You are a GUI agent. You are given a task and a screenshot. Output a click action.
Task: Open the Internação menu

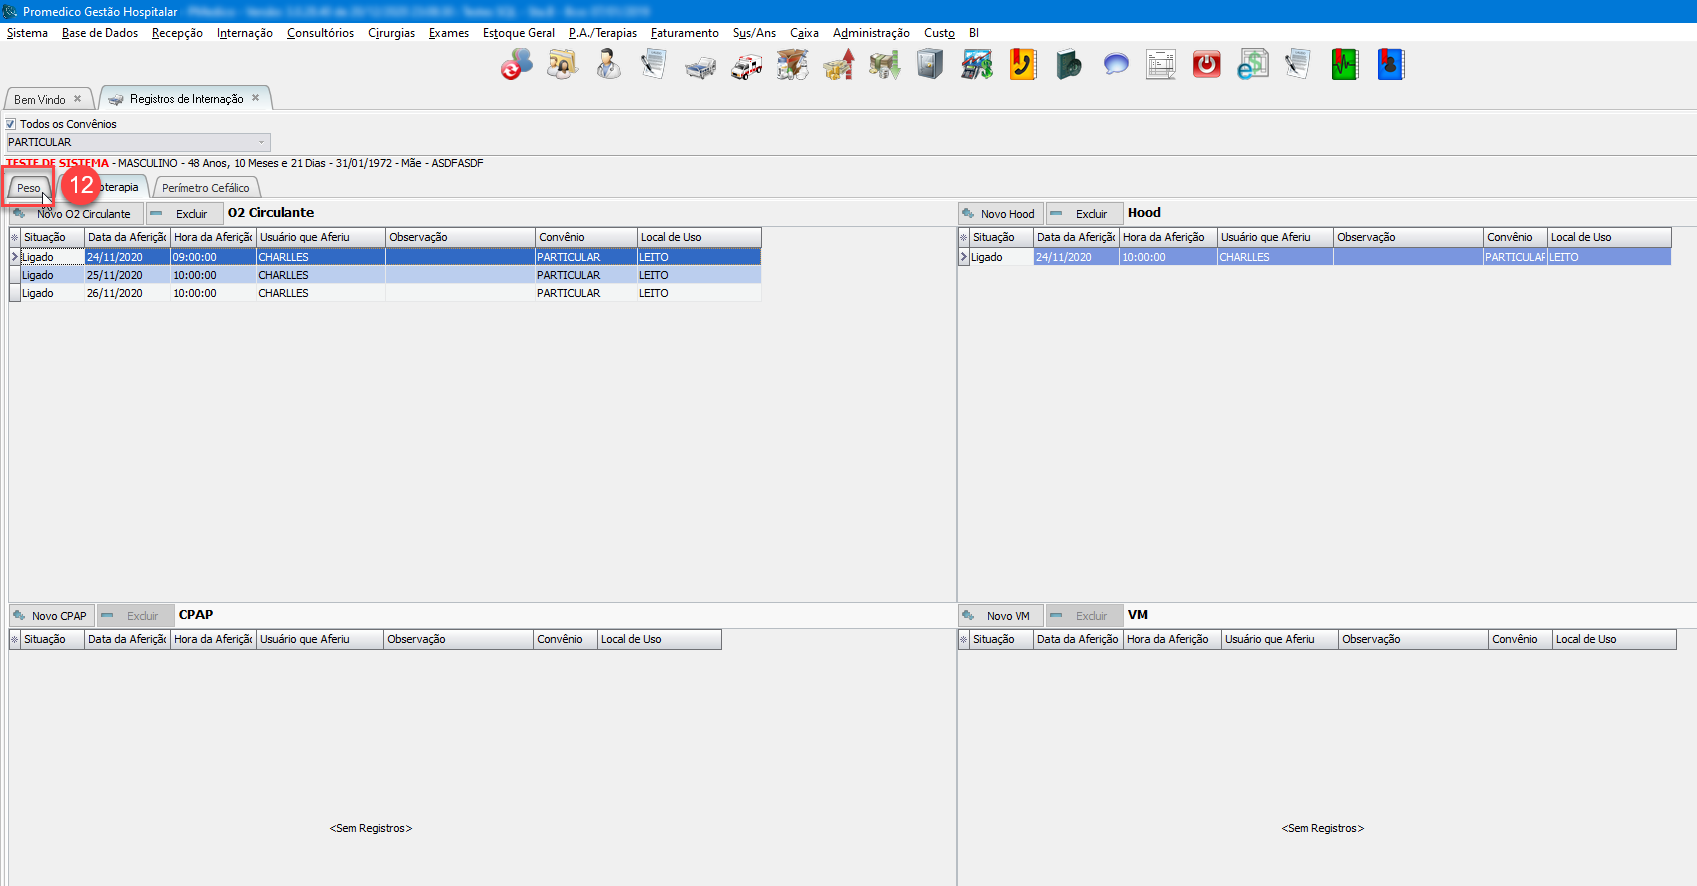pos(244,33)
